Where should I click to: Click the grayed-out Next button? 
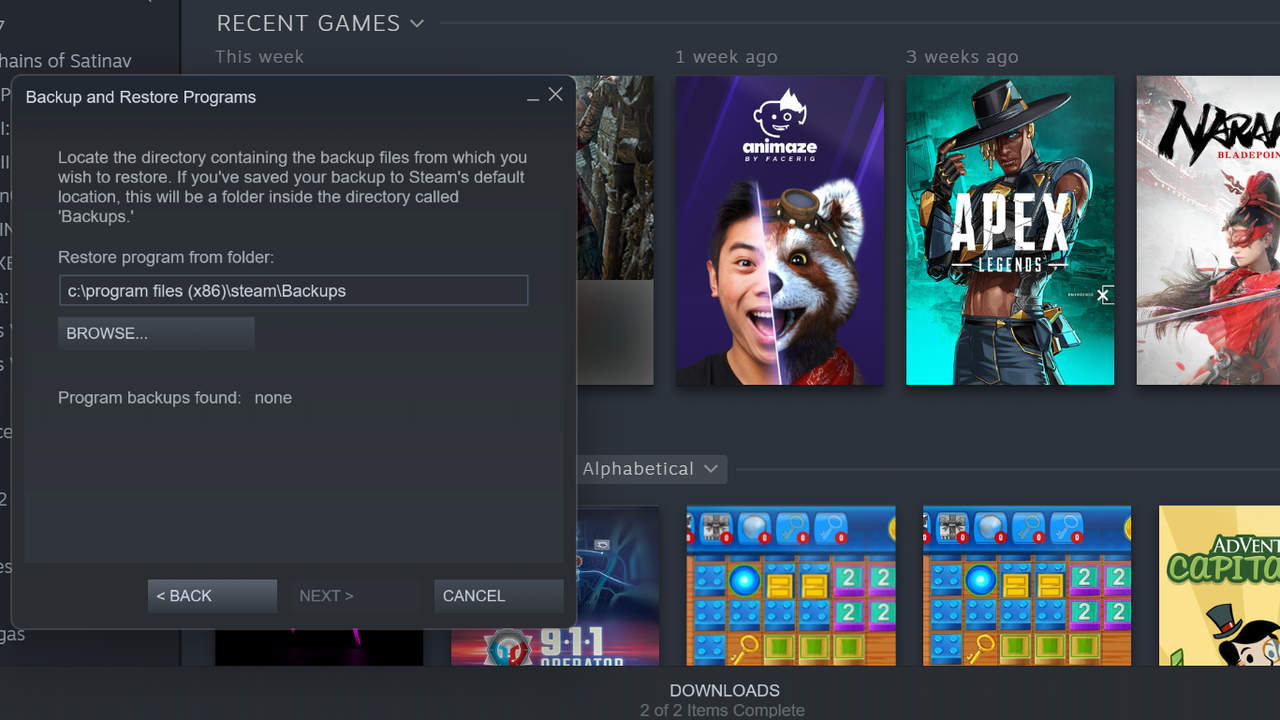[326, 596]
